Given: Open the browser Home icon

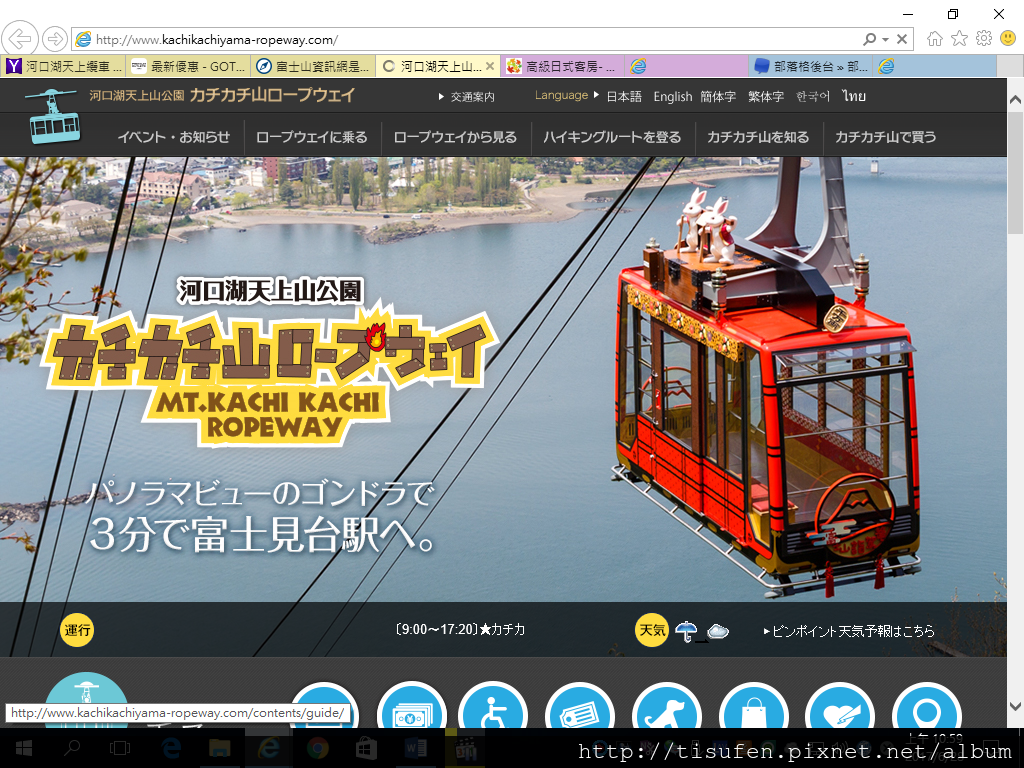Looking at the screenshot, I should click(935, 39).
